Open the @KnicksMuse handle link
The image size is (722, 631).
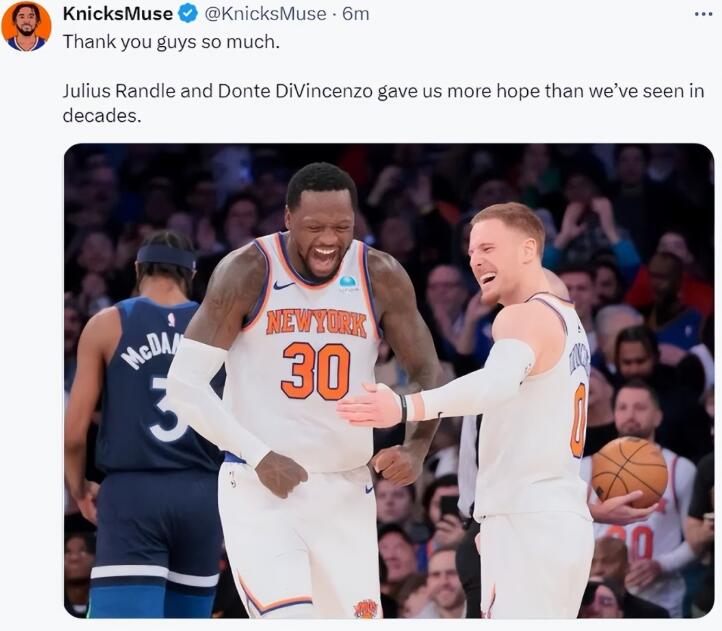(265, 14)
